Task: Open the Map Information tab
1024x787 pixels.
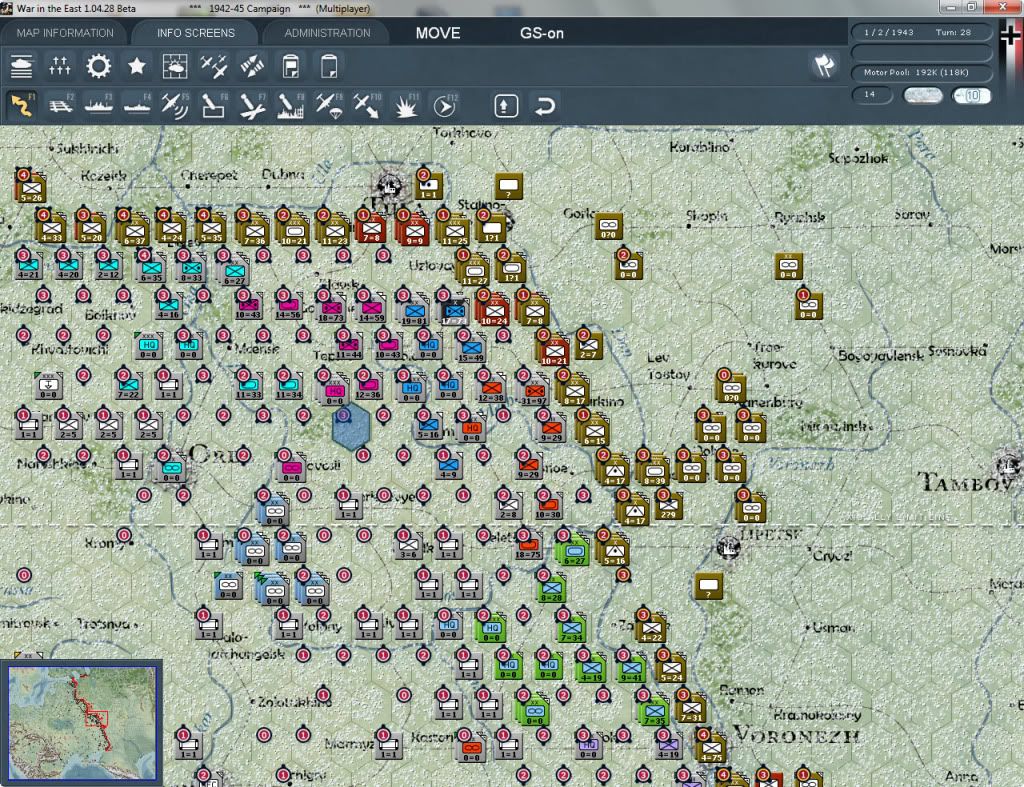Action: 65,33
